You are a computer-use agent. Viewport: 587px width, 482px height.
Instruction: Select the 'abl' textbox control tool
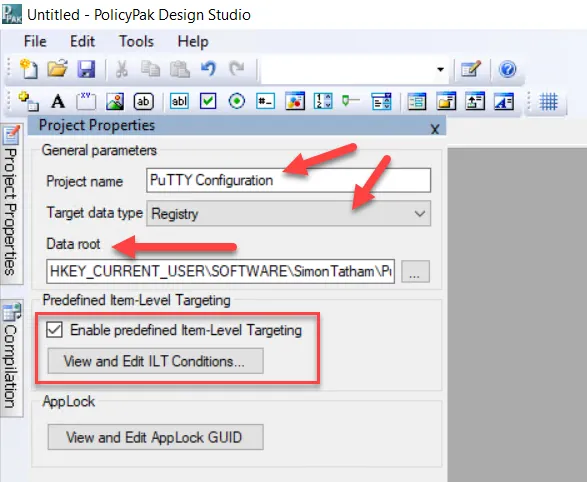coord(179,101)
